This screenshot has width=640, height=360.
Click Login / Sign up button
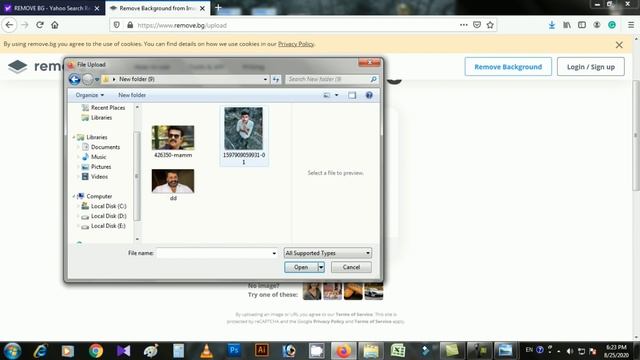click(591, 67)
